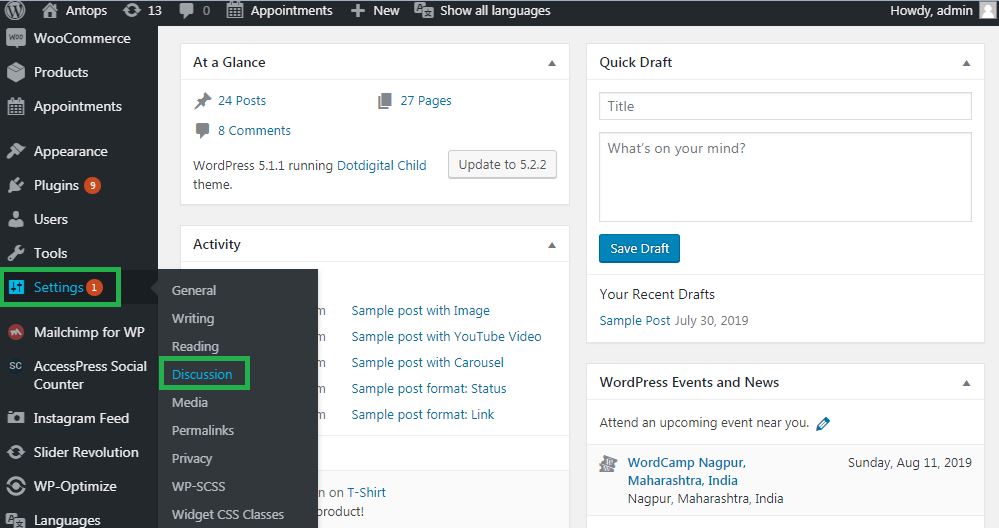Open the Sample post with Carousel link
The image size is (999, 528).
428,362
